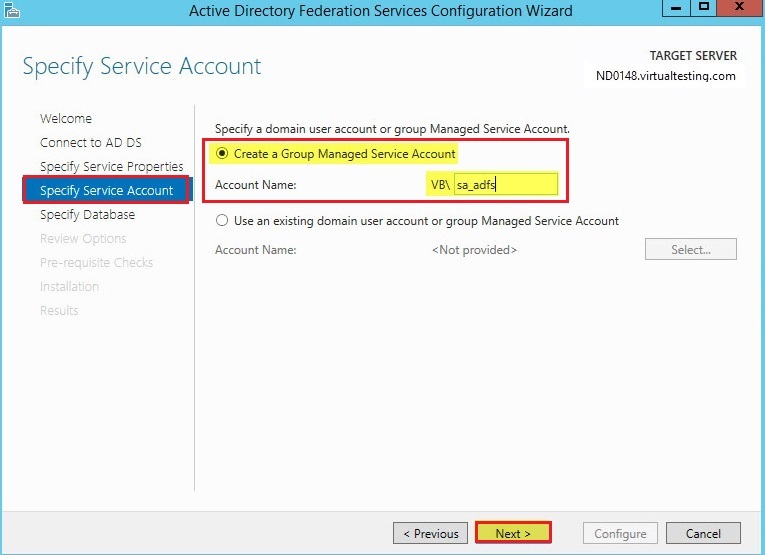Click the Results step
The width and height of the screenshot is (765, 555).
pyautogui.click(x=59, y=310)
